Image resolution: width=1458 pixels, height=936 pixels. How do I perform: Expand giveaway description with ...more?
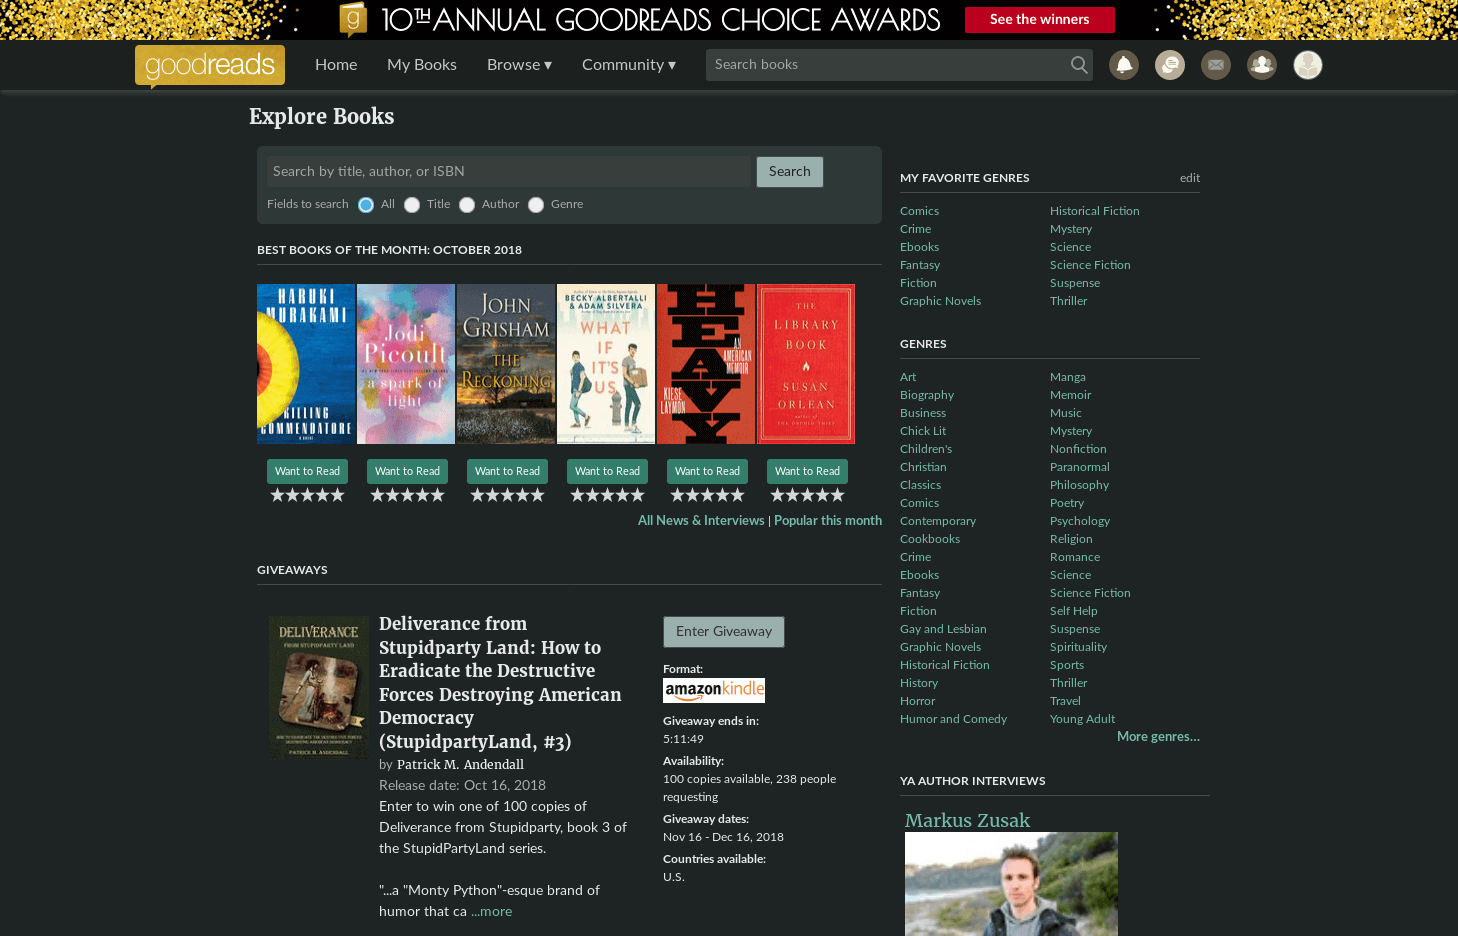[492, 911]
